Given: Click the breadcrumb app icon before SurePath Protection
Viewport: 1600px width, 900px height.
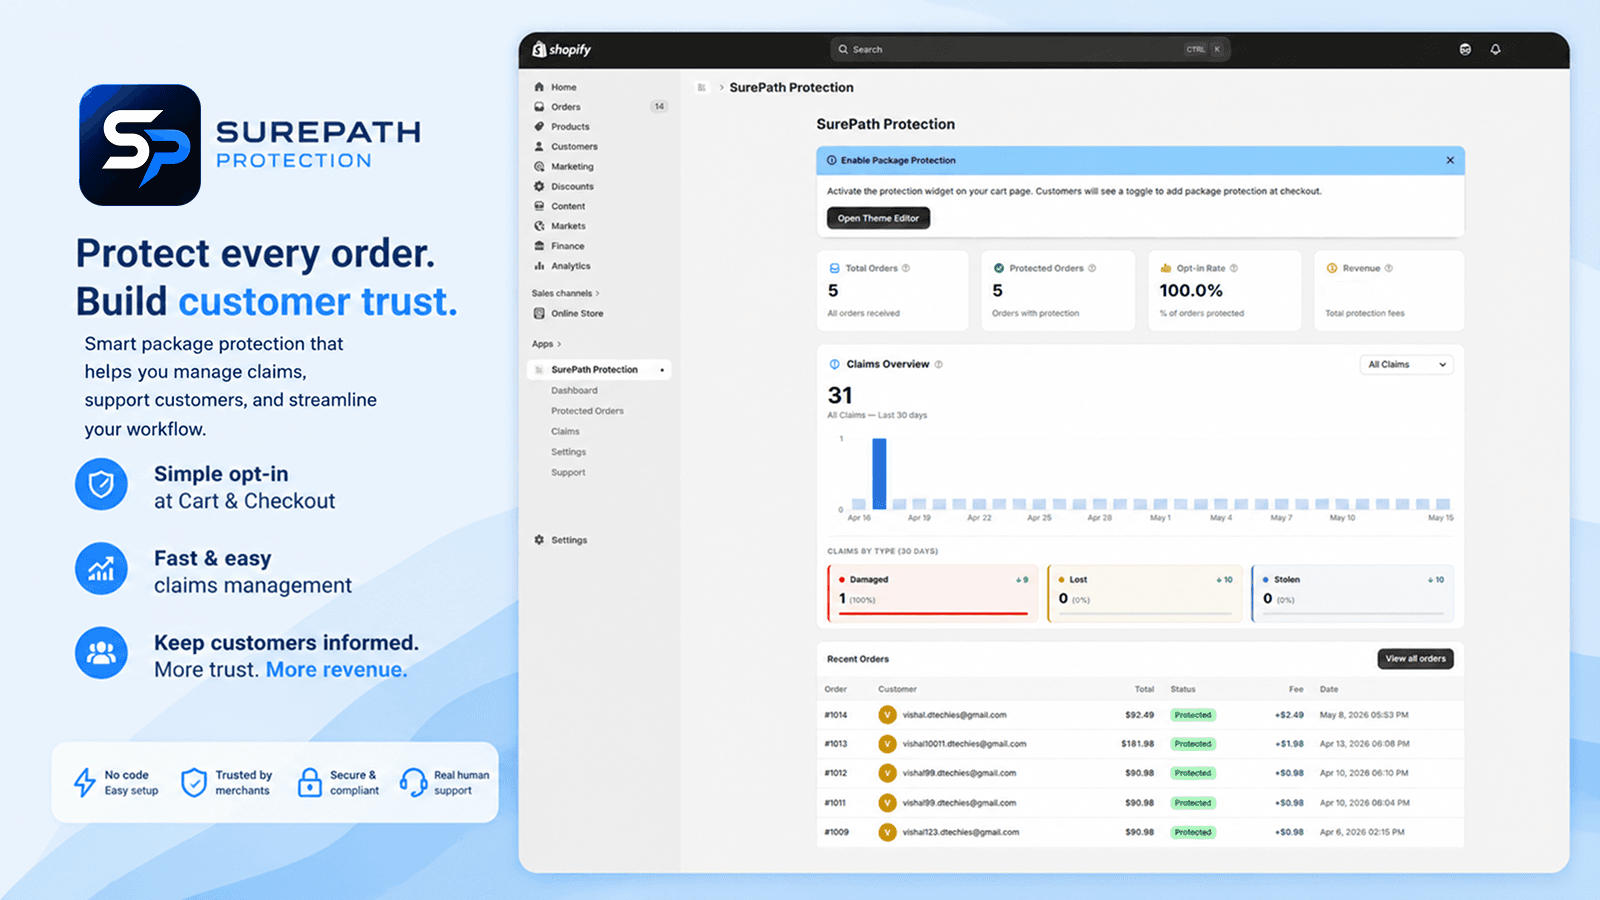Looking at the screenshot, I should click(x=702, y=88).
